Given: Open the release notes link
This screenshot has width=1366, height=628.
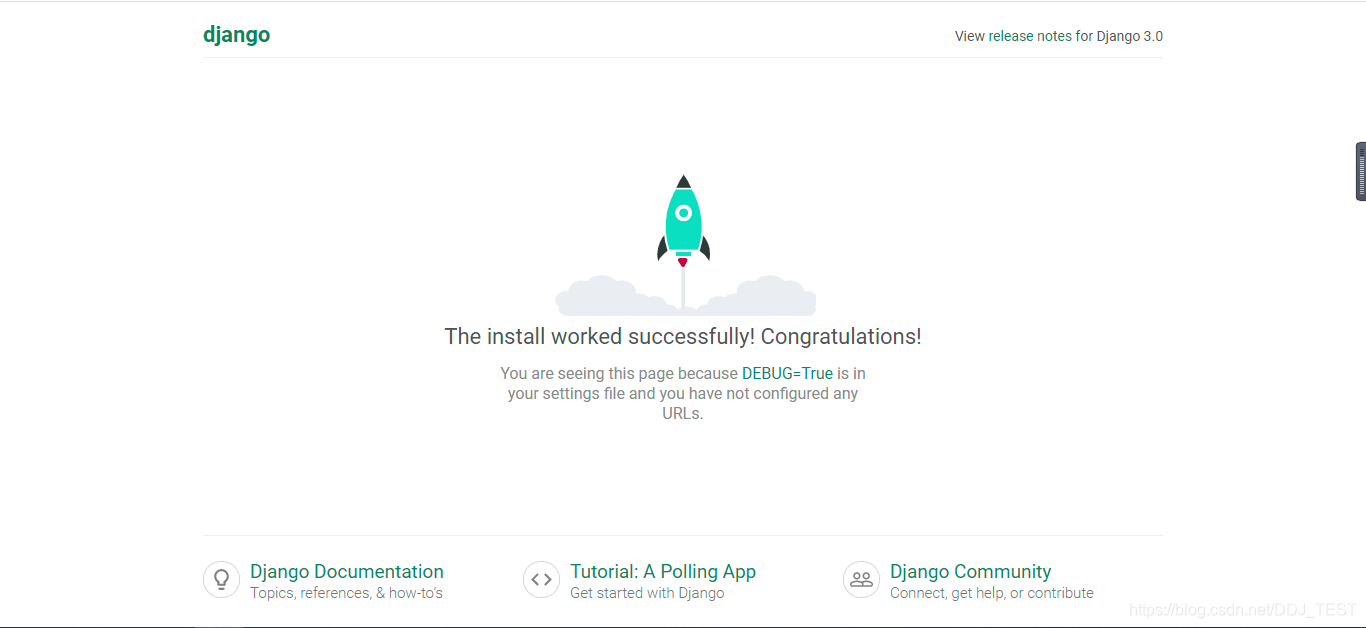Looking at the screenshot, I should pyautogui.click(x=1030, y=36).
